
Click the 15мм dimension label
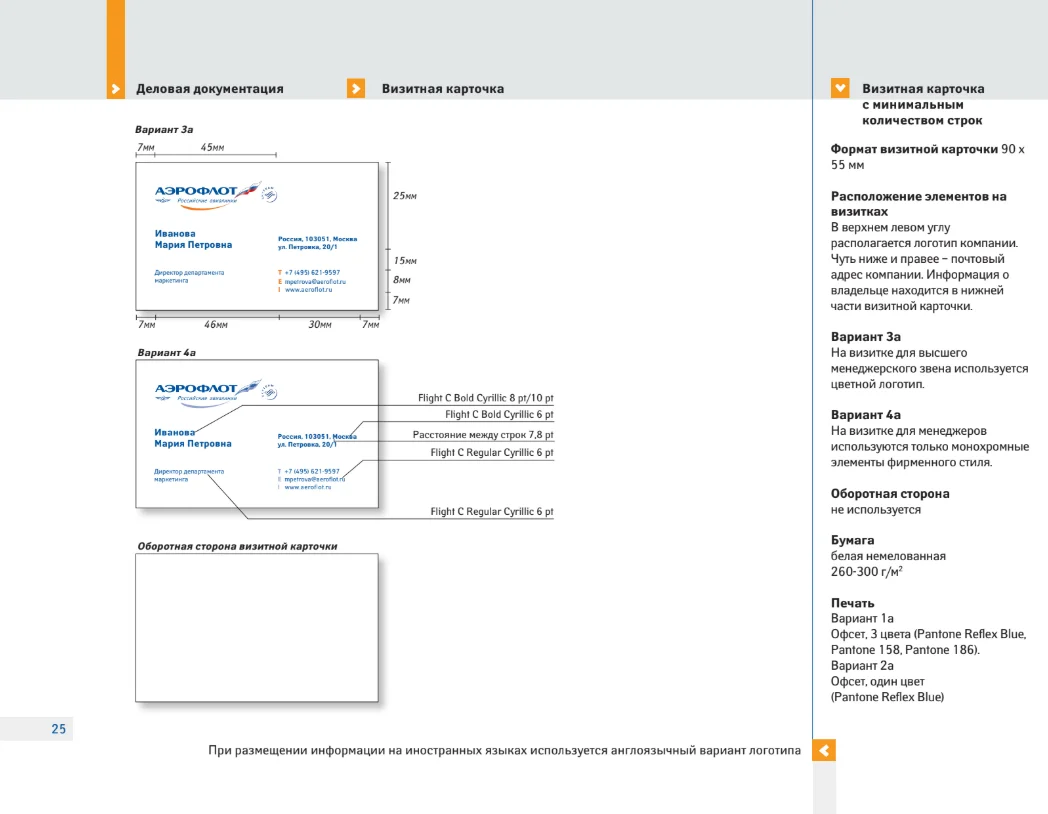pos(404,261)
